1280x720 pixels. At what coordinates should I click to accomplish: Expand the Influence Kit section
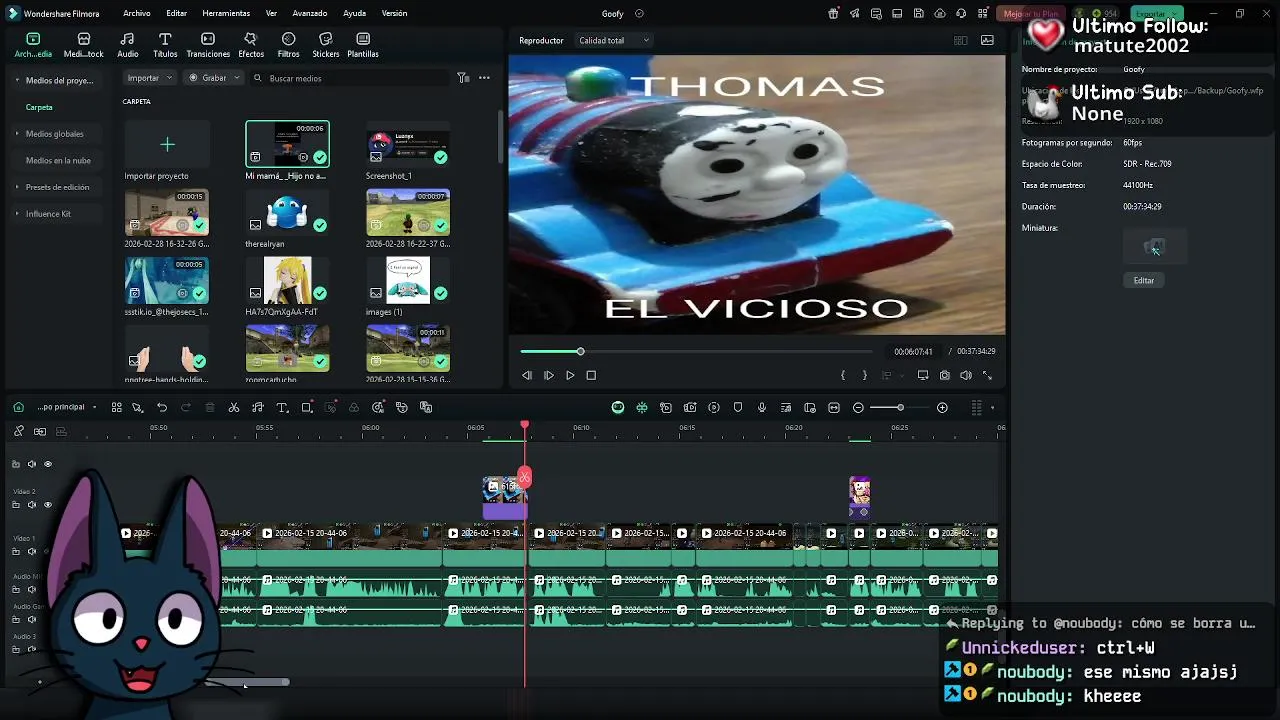(17, 214)
